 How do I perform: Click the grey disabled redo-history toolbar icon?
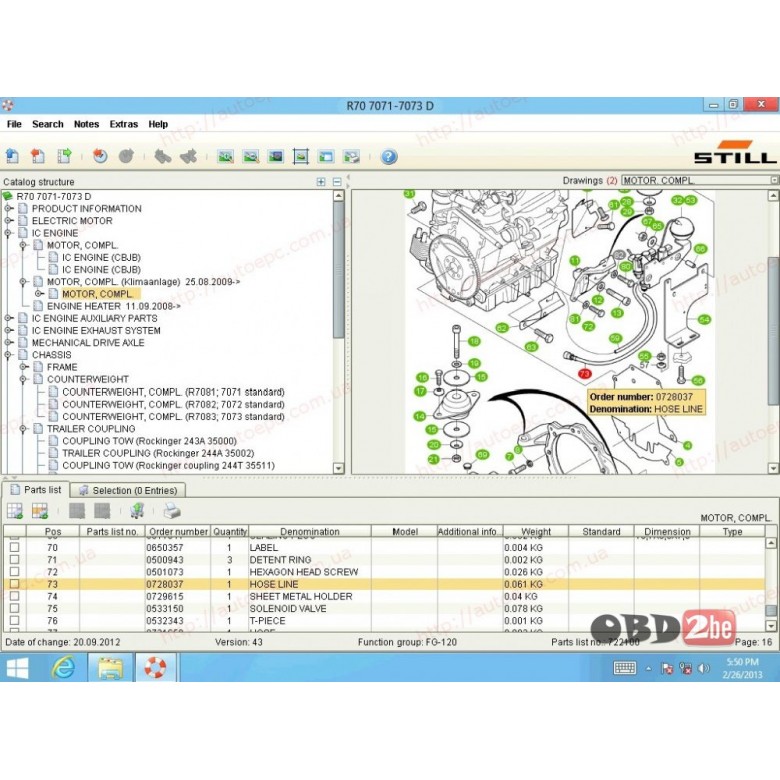pyautogui.click(x=126, y=156)
